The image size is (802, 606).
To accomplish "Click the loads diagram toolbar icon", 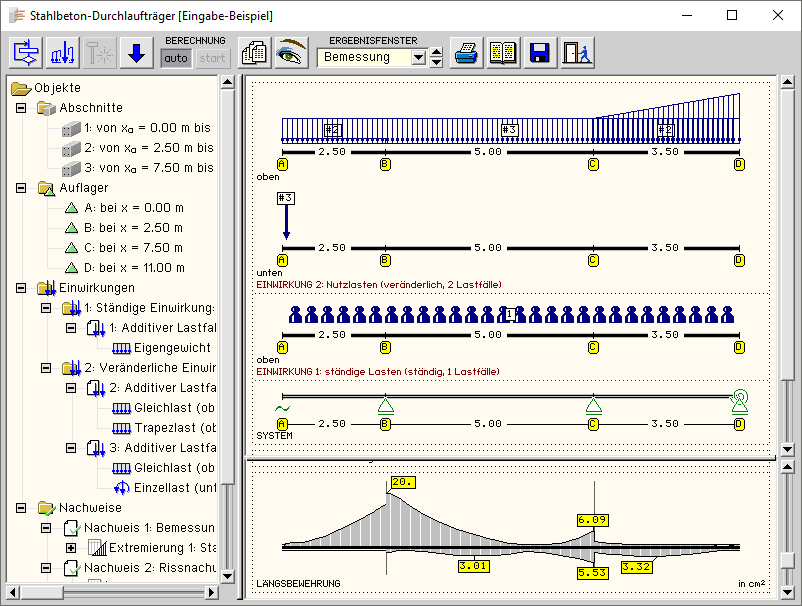I will [62, 53].
